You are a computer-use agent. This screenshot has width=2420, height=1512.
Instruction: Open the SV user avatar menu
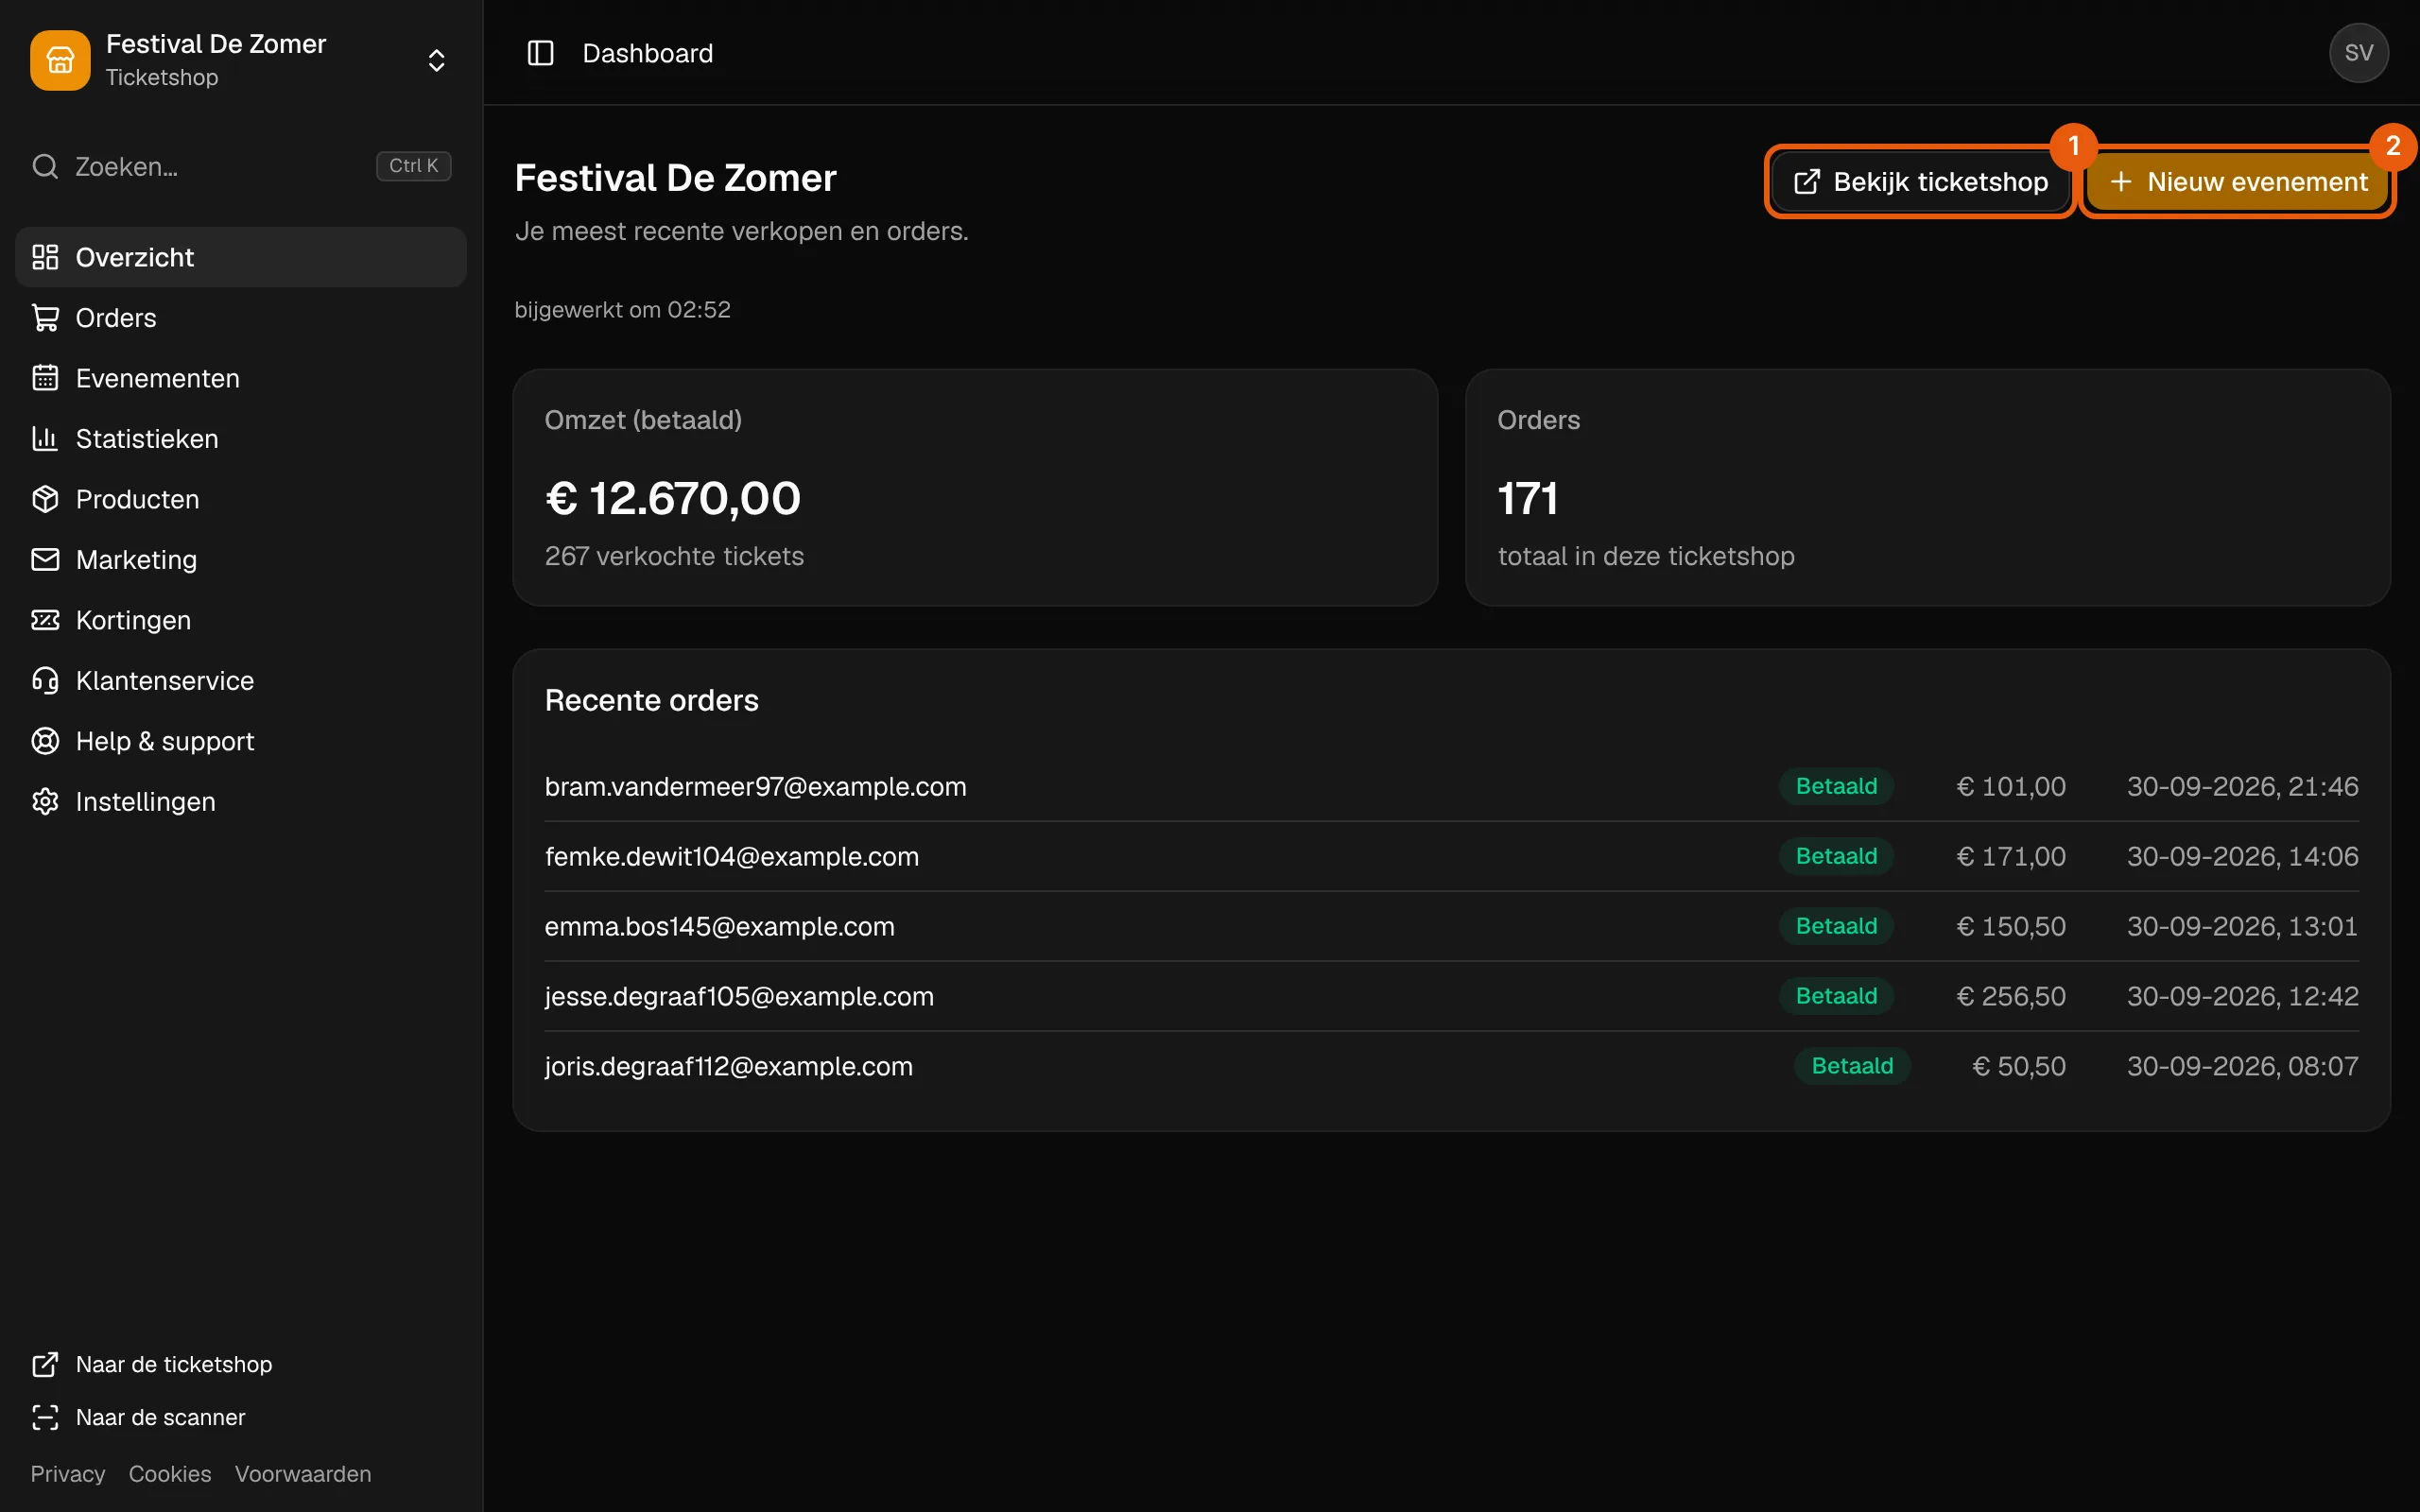[x=2358, y=53]
